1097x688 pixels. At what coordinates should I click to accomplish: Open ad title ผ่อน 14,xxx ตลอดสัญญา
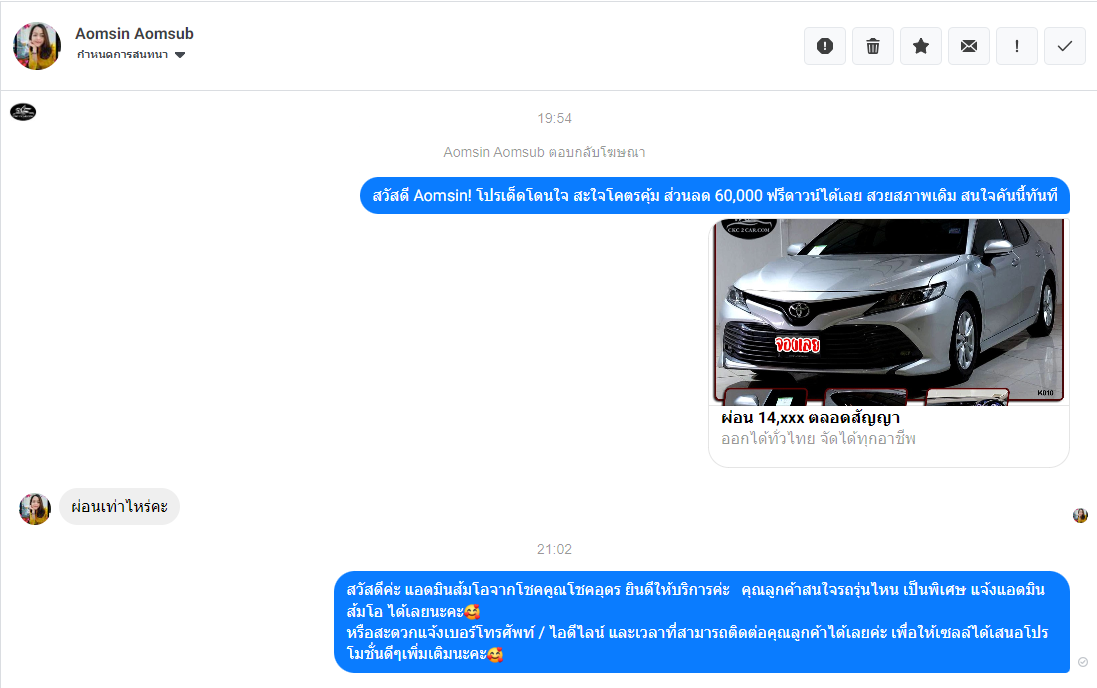pos(810,418)
